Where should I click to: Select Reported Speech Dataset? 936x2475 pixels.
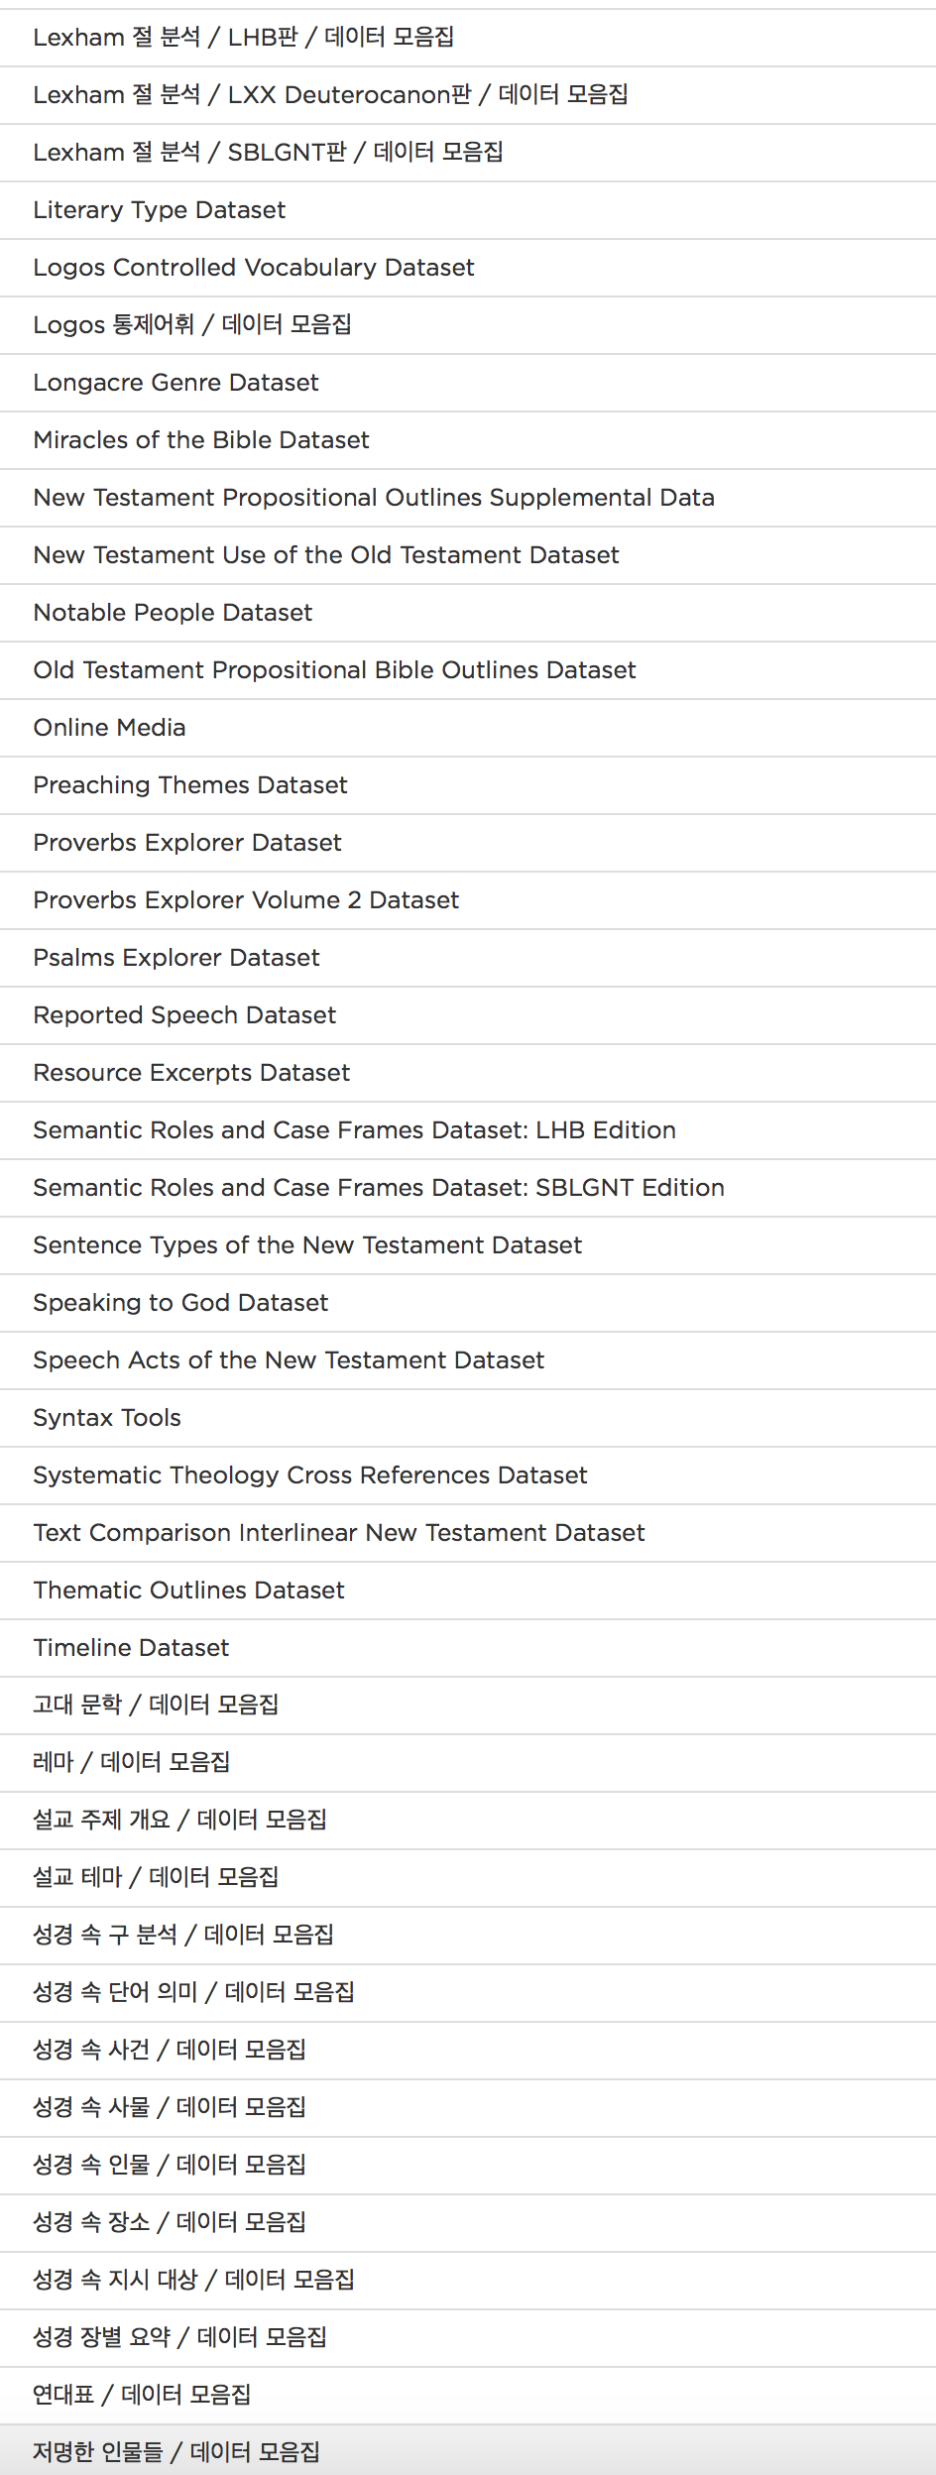(468, 1015)
